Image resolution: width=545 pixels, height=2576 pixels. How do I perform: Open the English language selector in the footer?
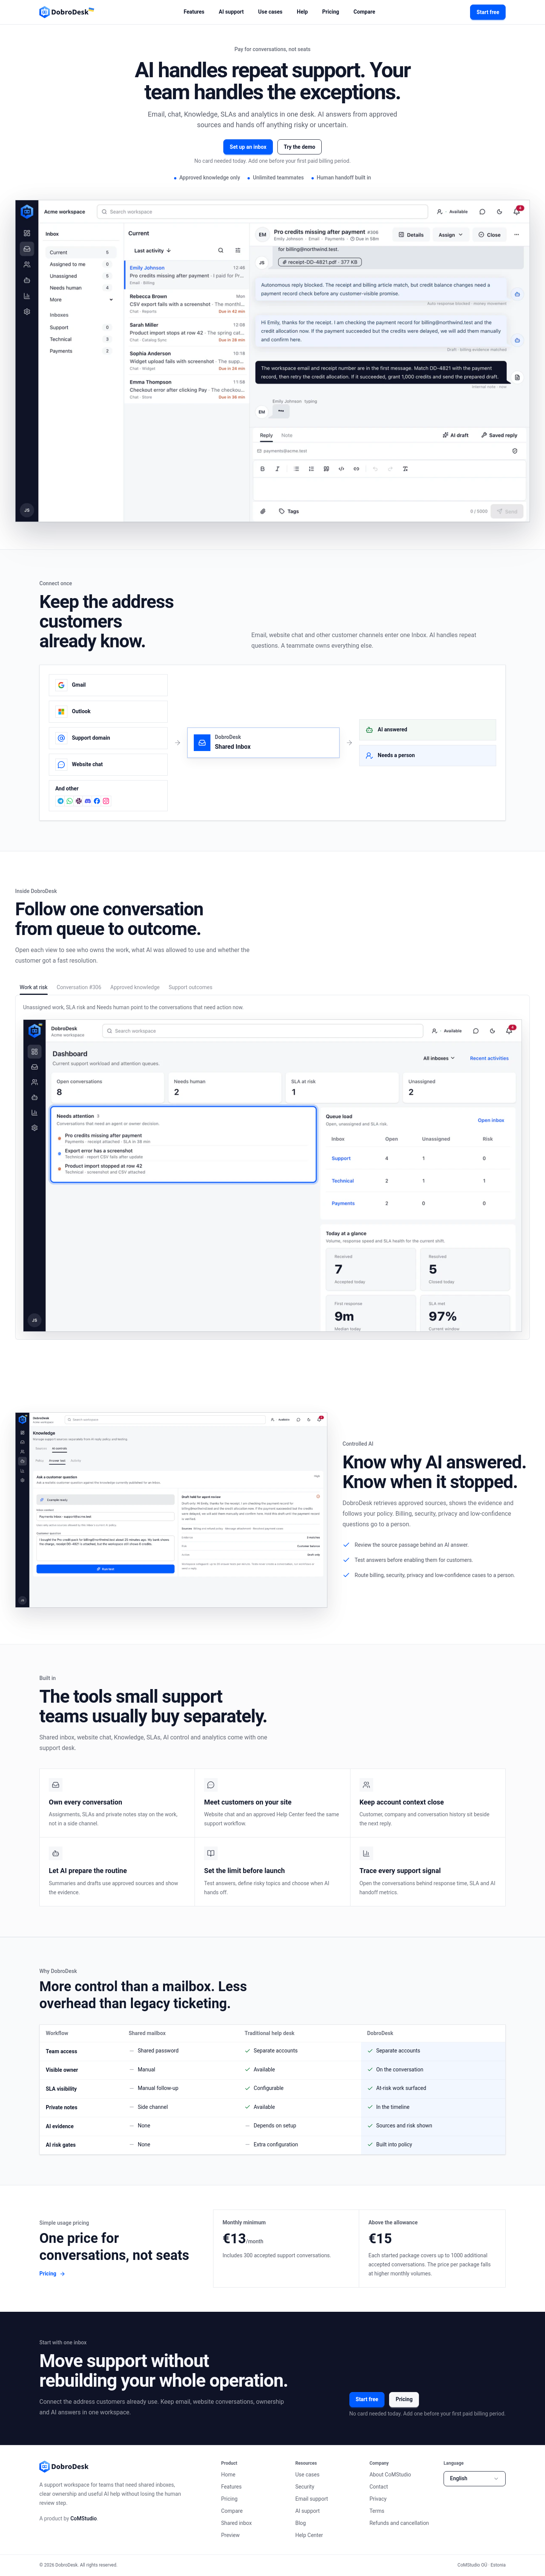point(474,2478)
